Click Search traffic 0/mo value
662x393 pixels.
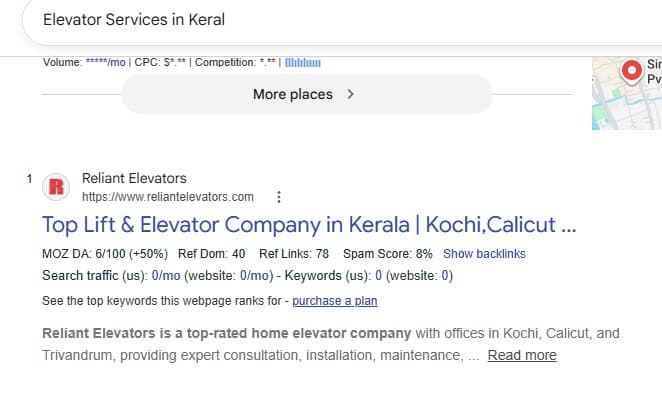166,276
